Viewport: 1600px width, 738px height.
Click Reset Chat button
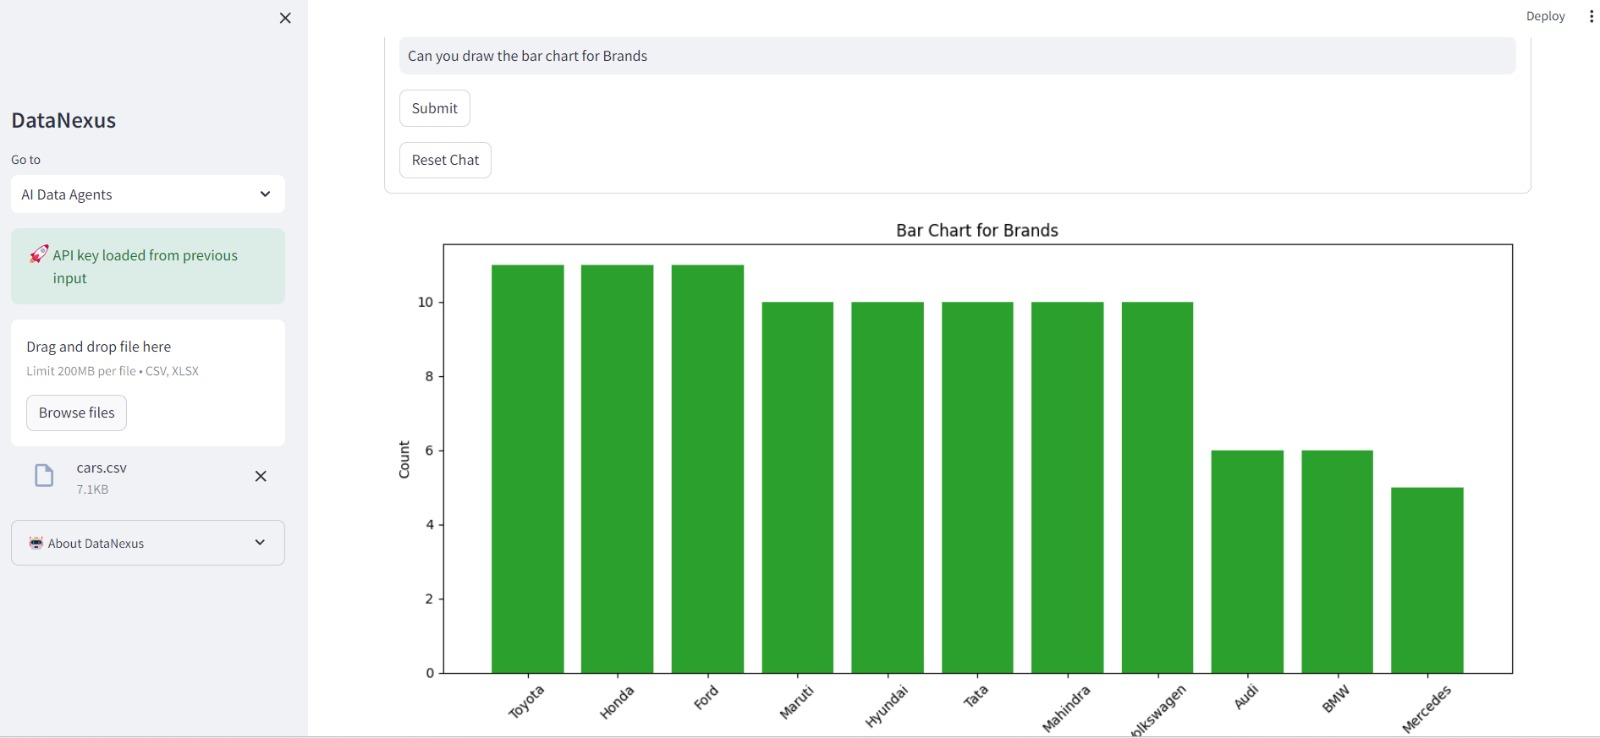pos(445,160)
